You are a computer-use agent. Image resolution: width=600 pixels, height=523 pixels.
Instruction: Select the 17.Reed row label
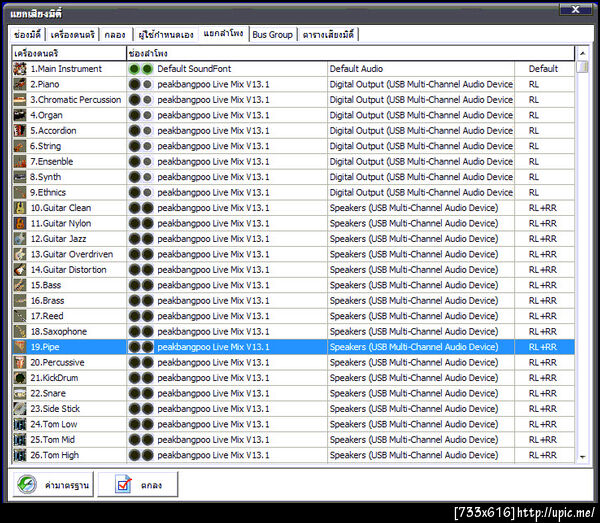[x=47, y=316]
